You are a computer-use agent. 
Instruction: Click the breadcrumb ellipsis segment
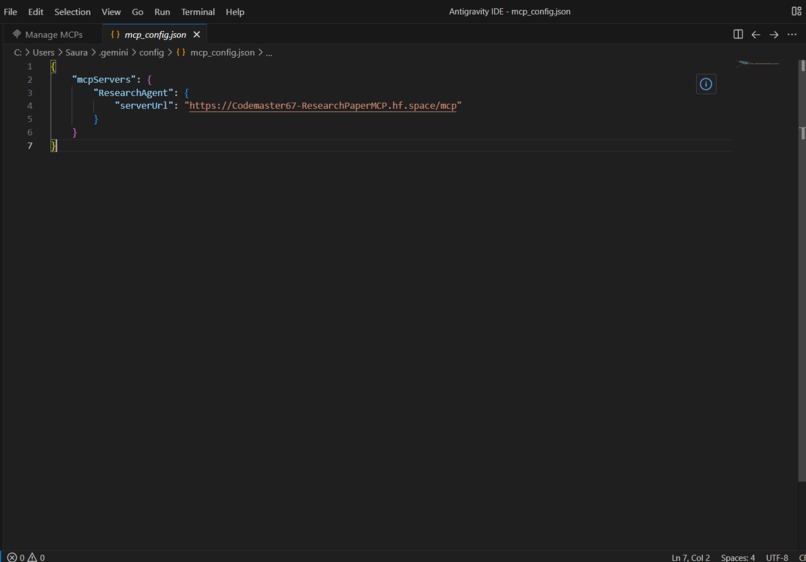[x=269, y=52]
